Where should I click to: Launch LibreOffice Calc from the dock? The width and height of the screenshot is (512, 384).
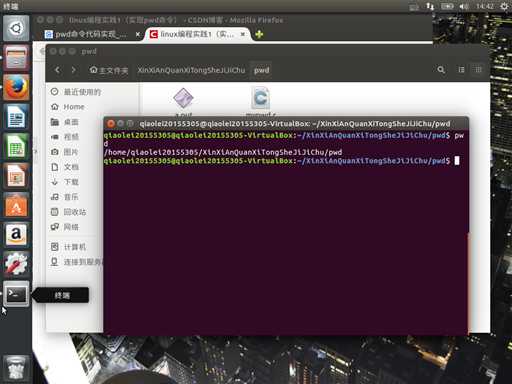16,146
